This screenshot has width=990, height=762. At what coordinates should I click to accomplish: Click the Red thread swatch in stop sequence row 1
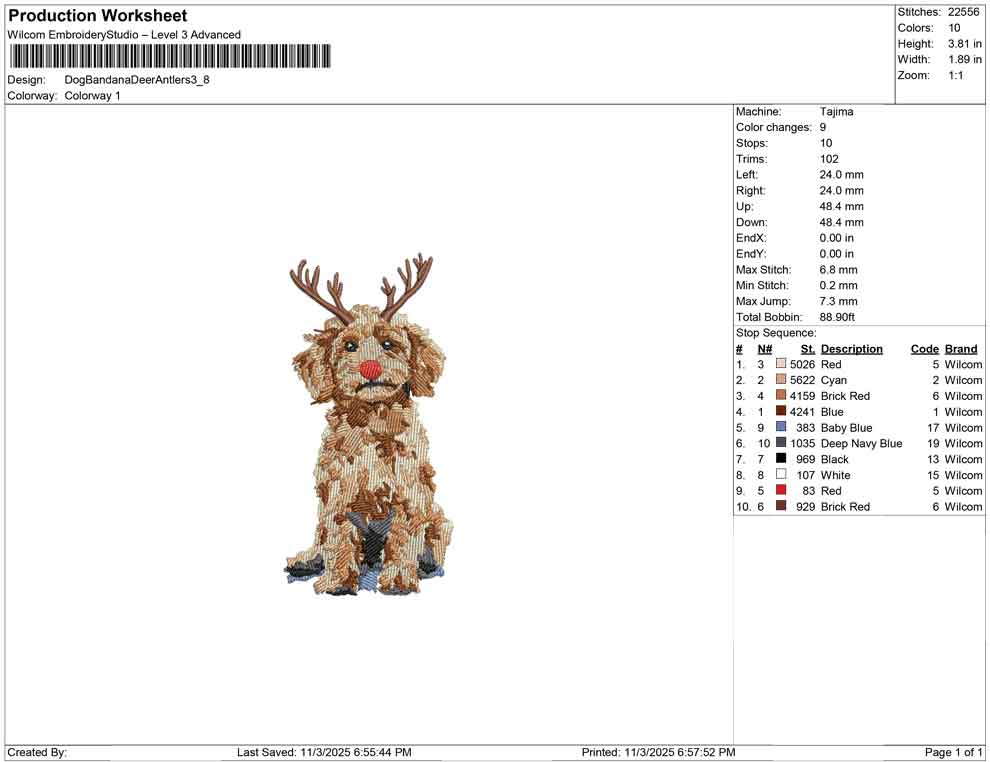(x=780, y=364)
